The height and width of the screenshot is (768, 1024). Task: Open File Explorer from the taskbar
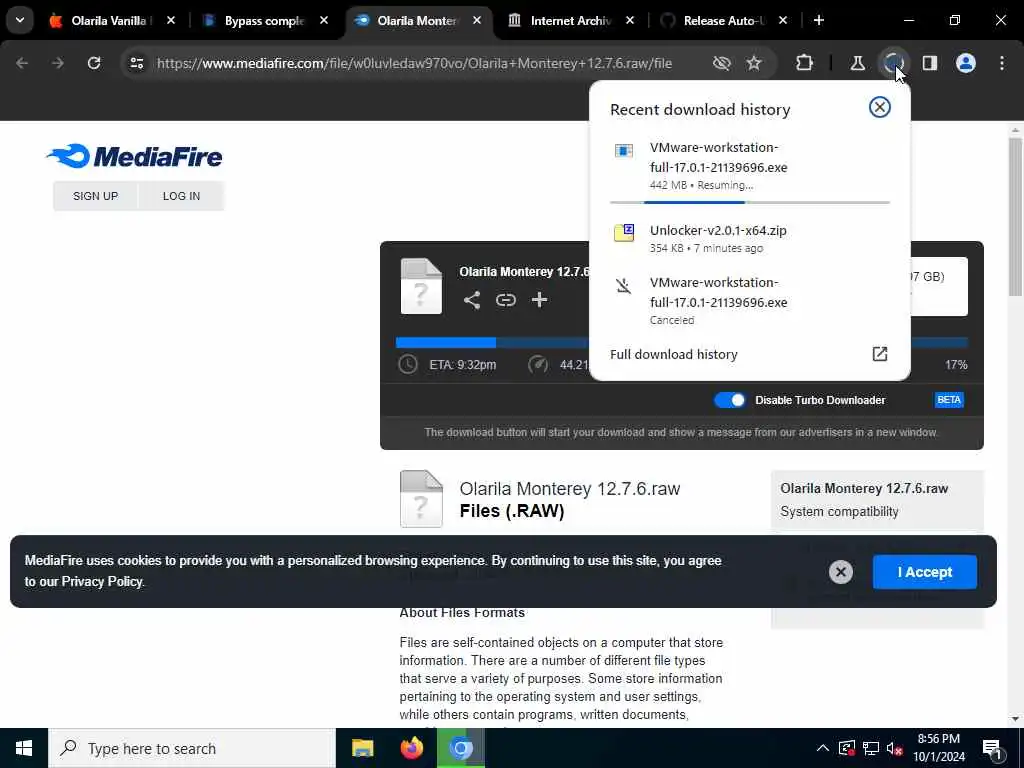pyautogui.click(x=362, y=748)
